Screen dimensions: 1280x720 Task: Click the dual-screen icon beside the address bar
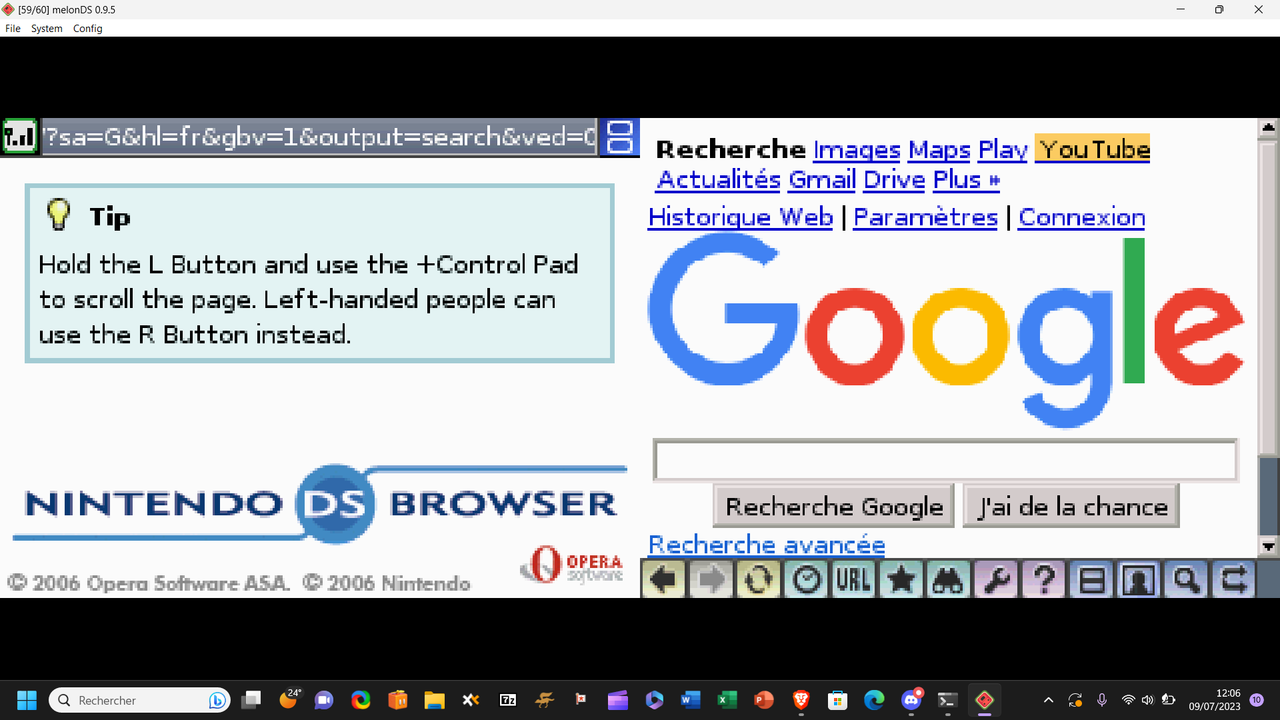pyautogui.click(x=620, y=137)
